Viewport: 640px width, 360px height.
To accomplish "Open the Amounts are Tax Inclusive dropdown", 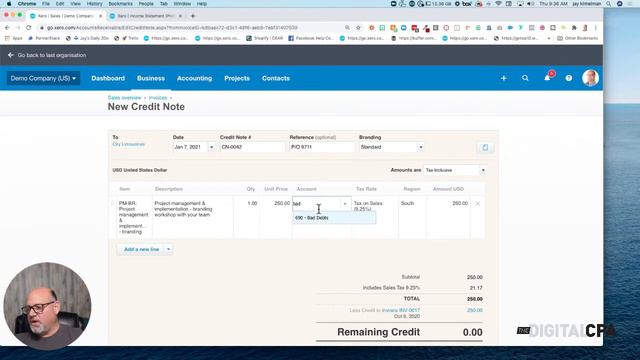I will (483, 170).
